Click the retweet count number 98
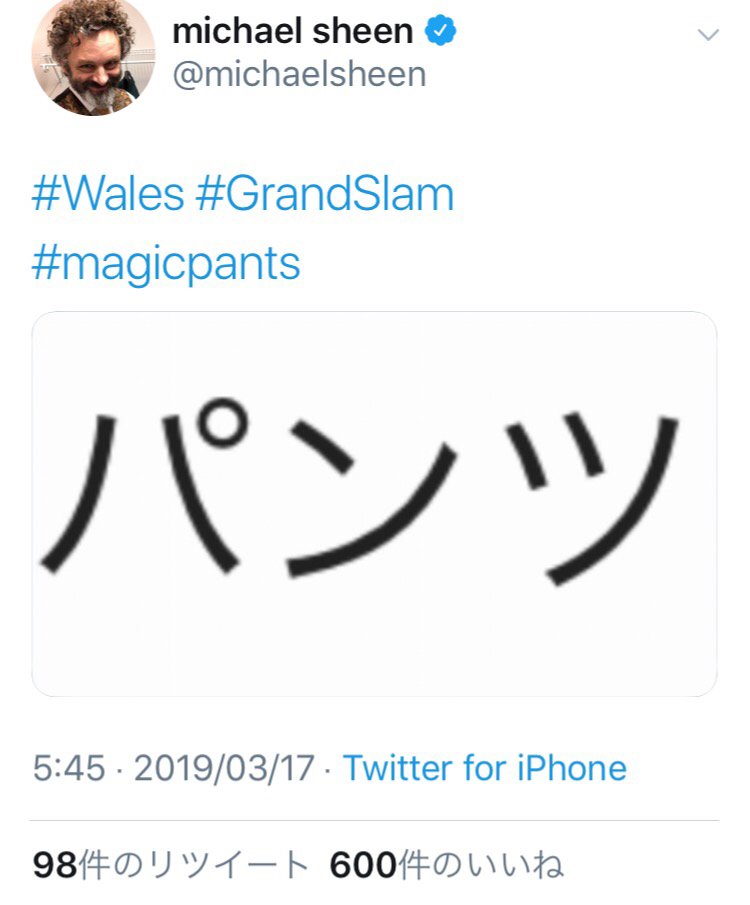The height and width of the screenshot is (905, 750). (x=55, y=865)
